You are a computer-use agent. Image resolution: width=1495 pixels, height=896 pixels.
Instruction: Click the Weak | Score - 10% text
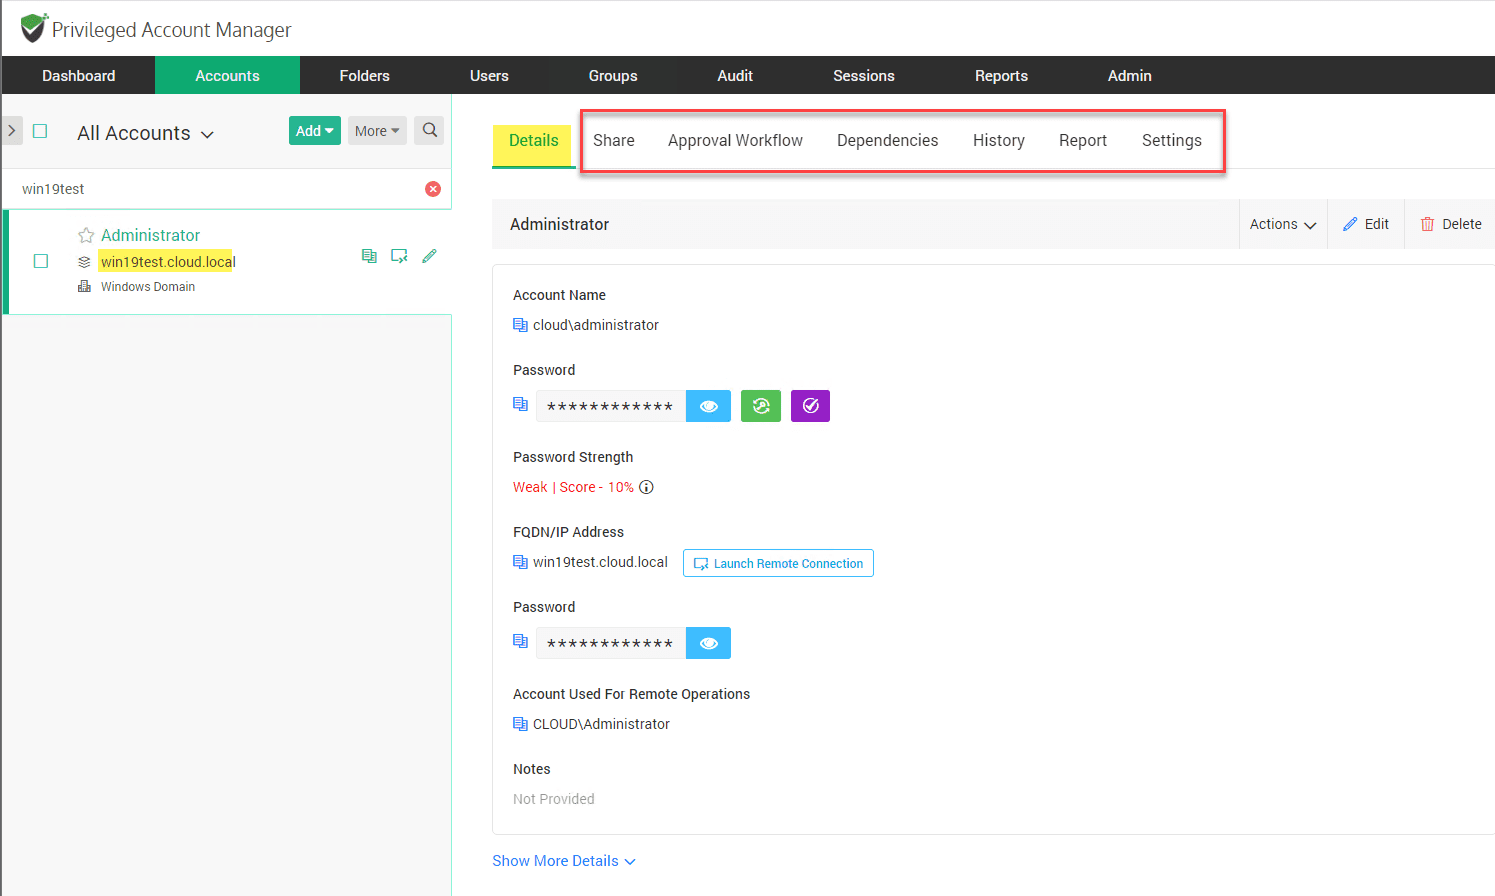[573, 487]
